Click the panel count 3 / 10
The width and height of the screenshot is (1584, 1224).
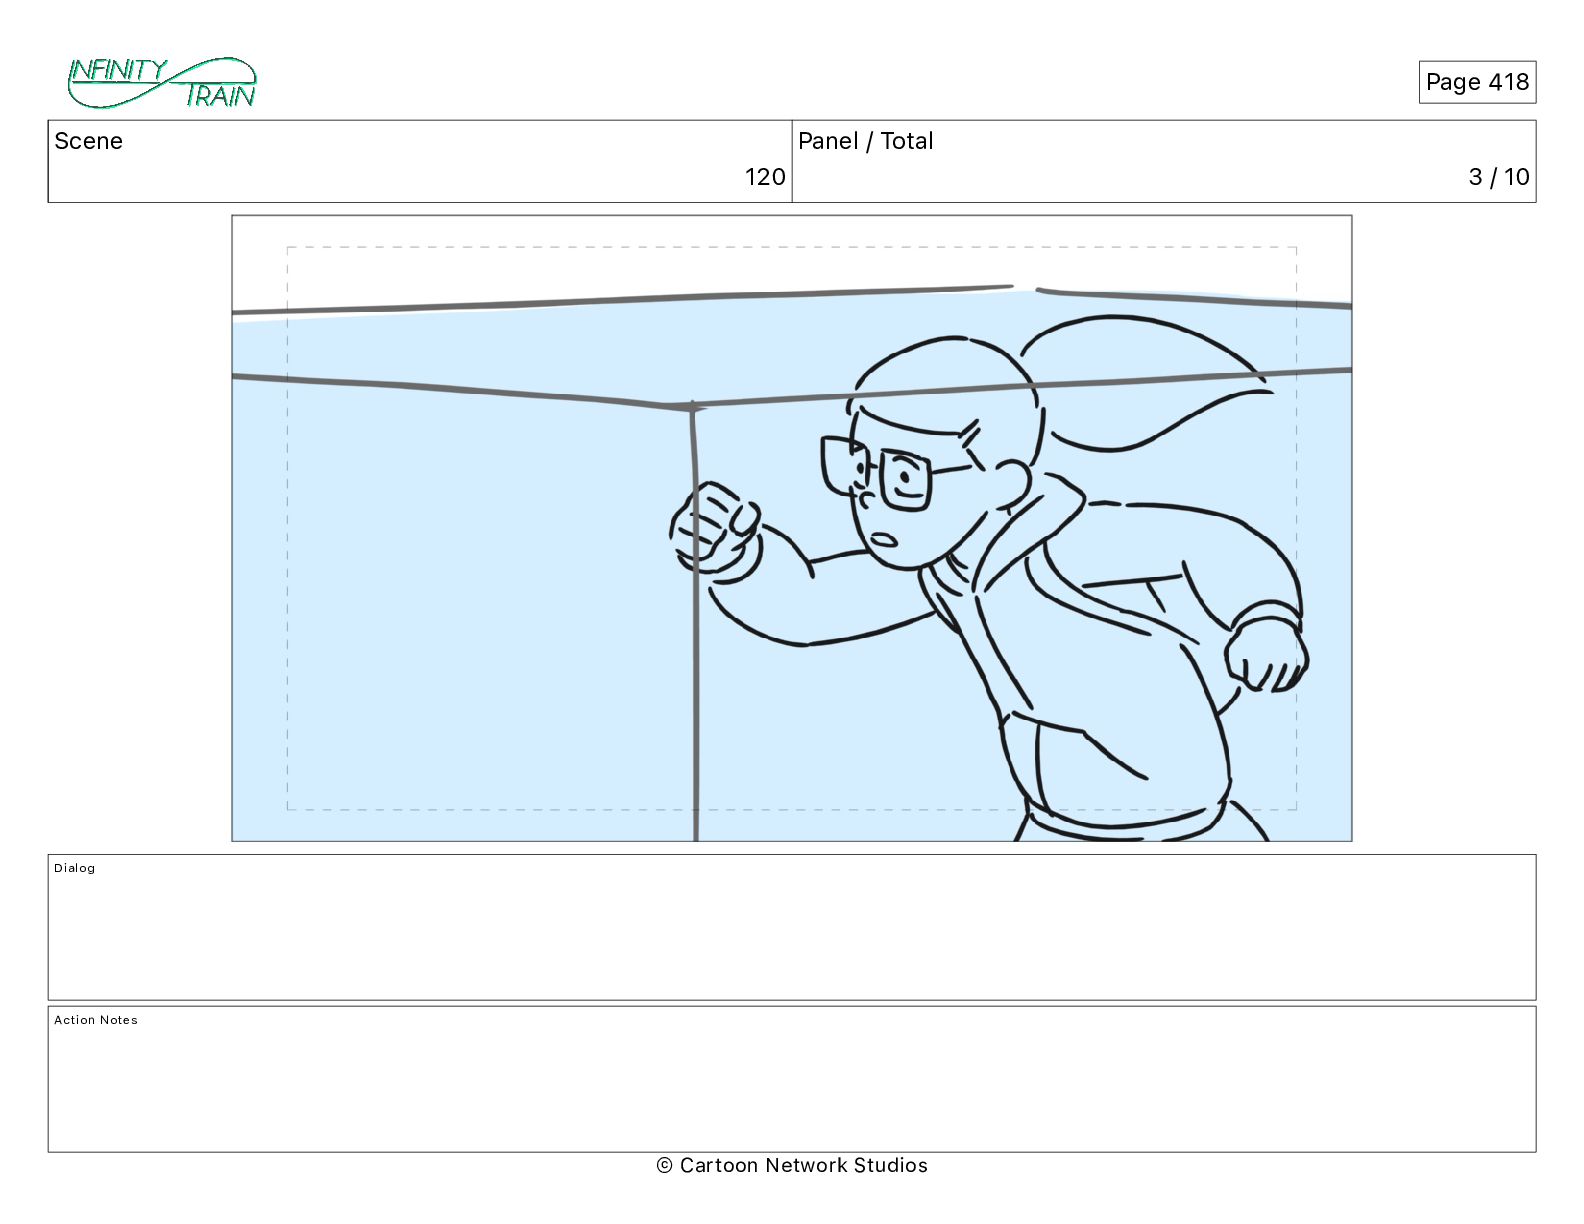(1499, 177)
